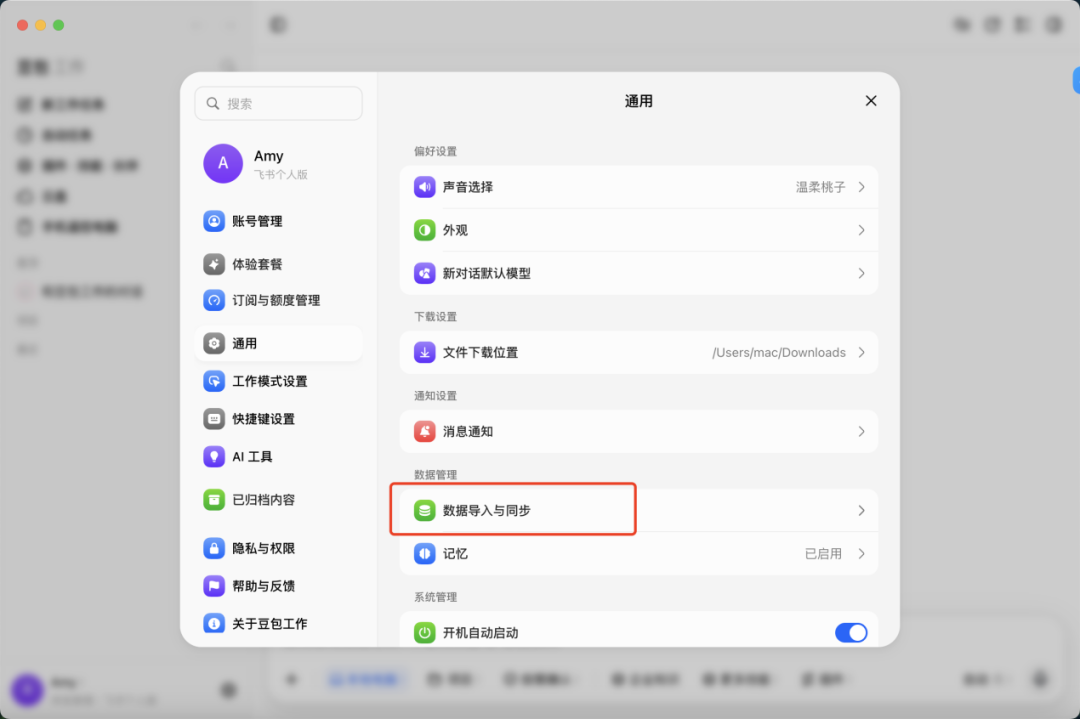Click the 帮助与反馈 flag icon

click(x=214, y=586)
